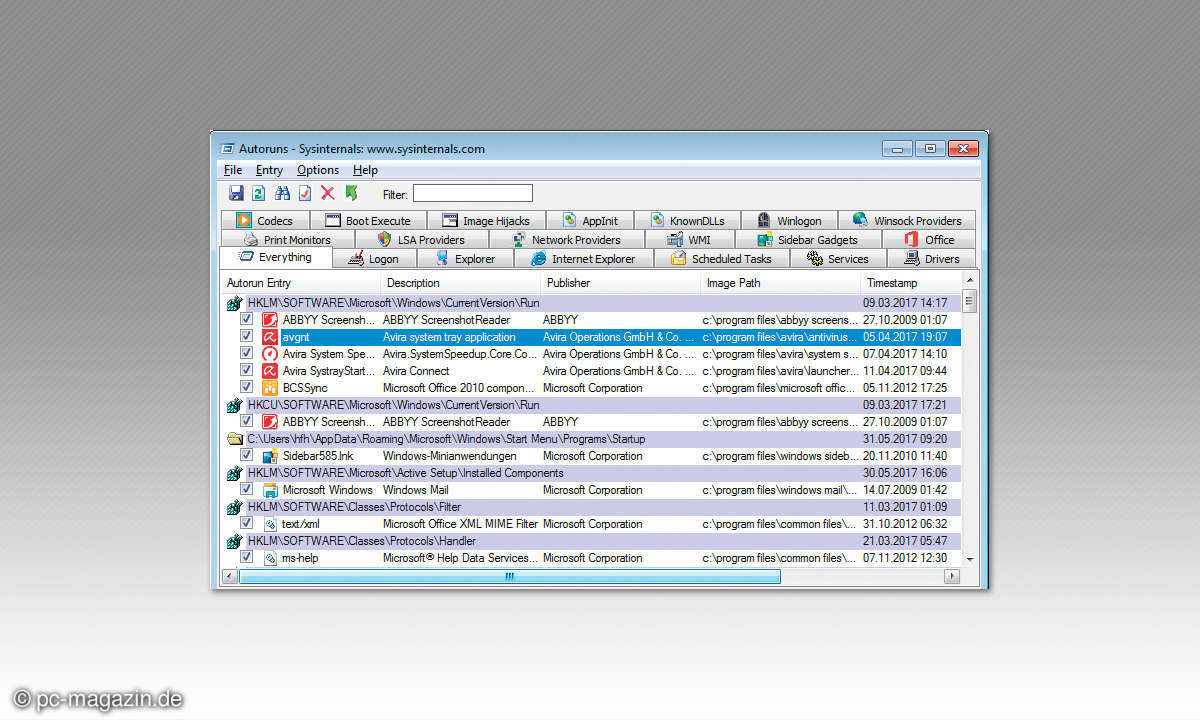
Task: Click the red X Delete icon
Action: pos(327,193)
